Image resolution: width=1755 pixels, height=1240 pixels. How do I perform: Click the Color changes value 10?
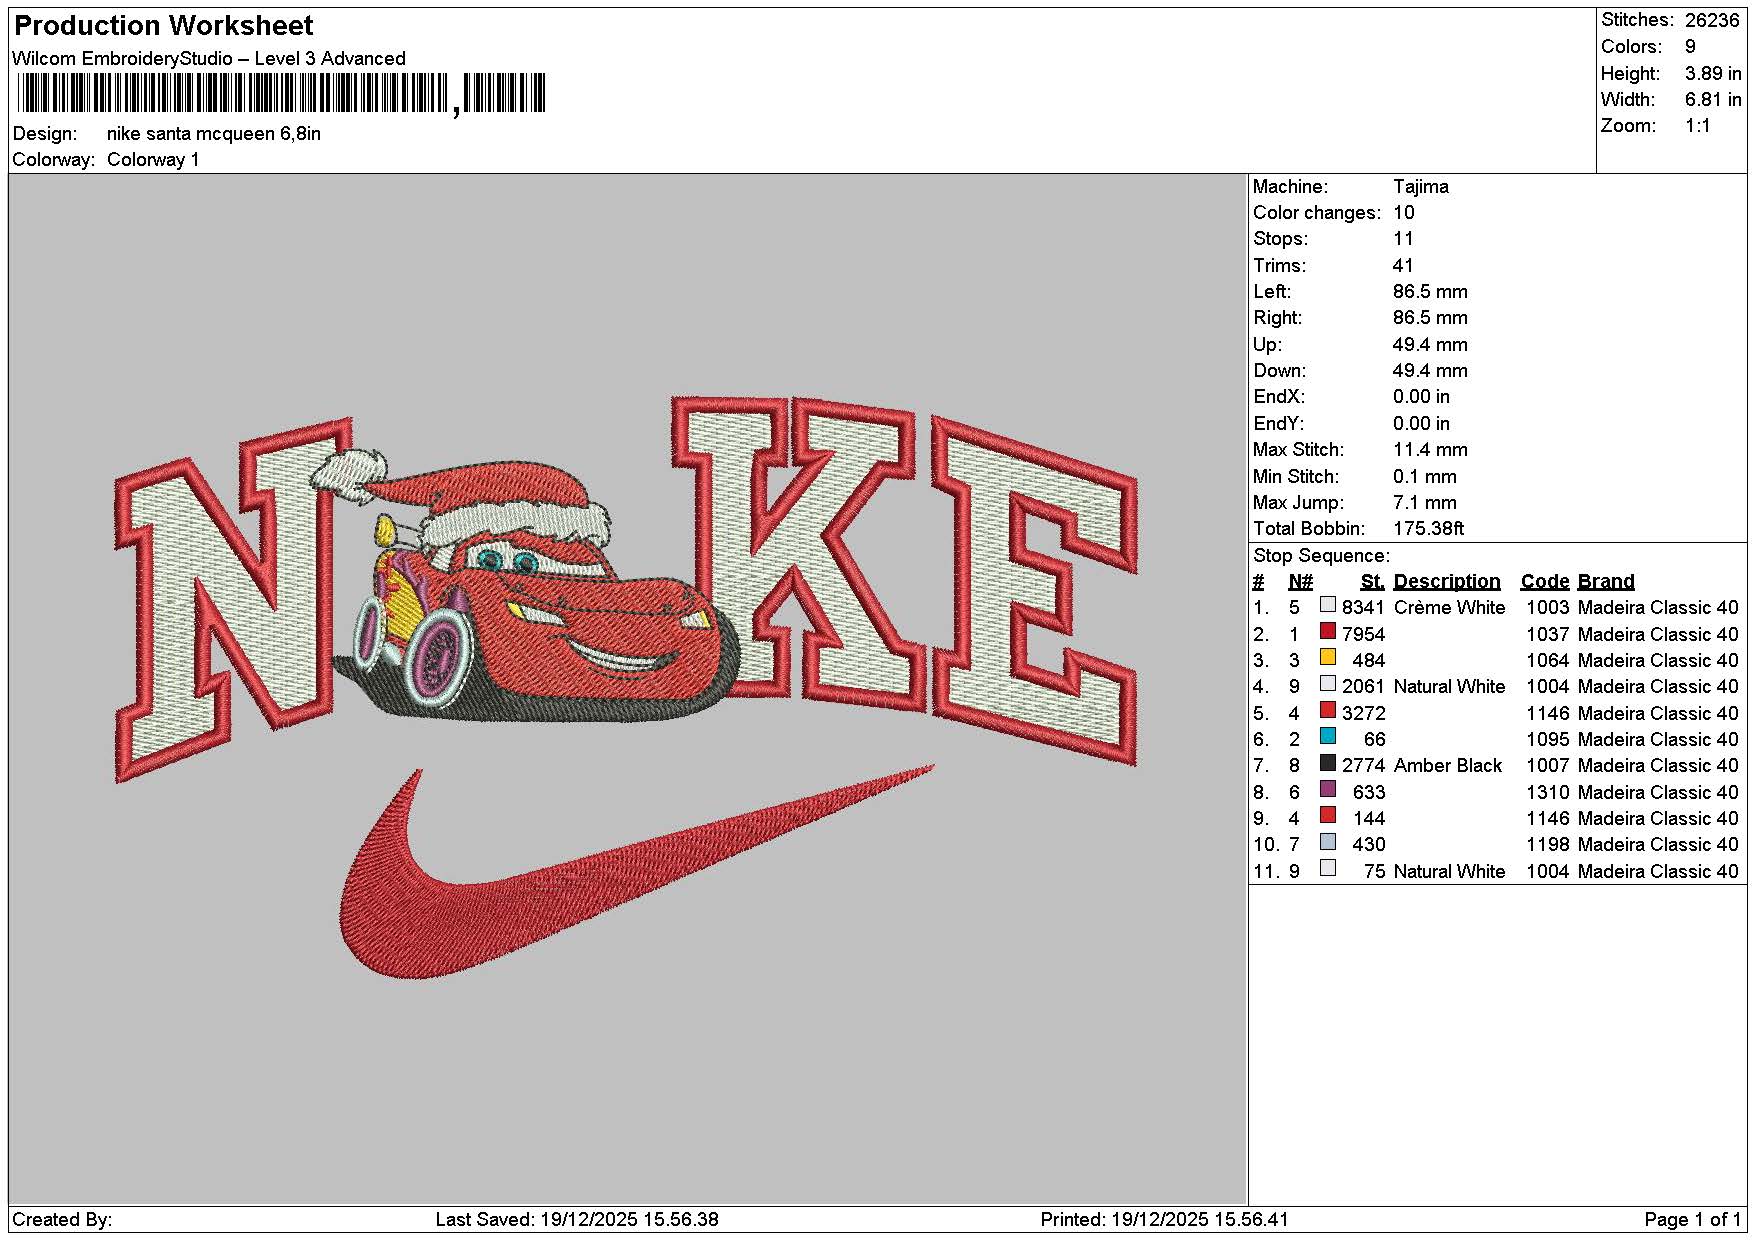tap(1403, 213)
